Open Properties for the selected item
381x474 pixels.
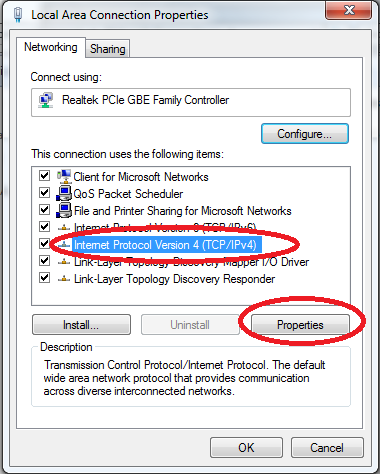300,325
